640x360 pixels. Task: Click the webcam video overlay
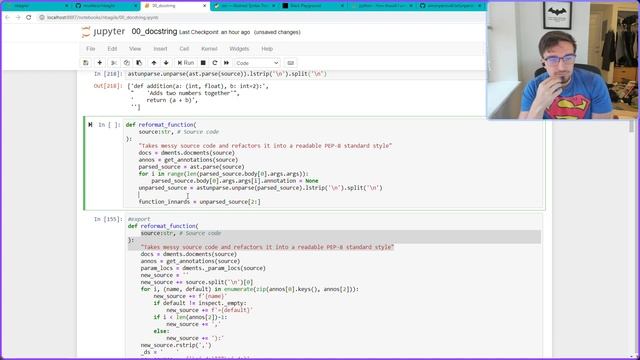(x=562, y=60)
